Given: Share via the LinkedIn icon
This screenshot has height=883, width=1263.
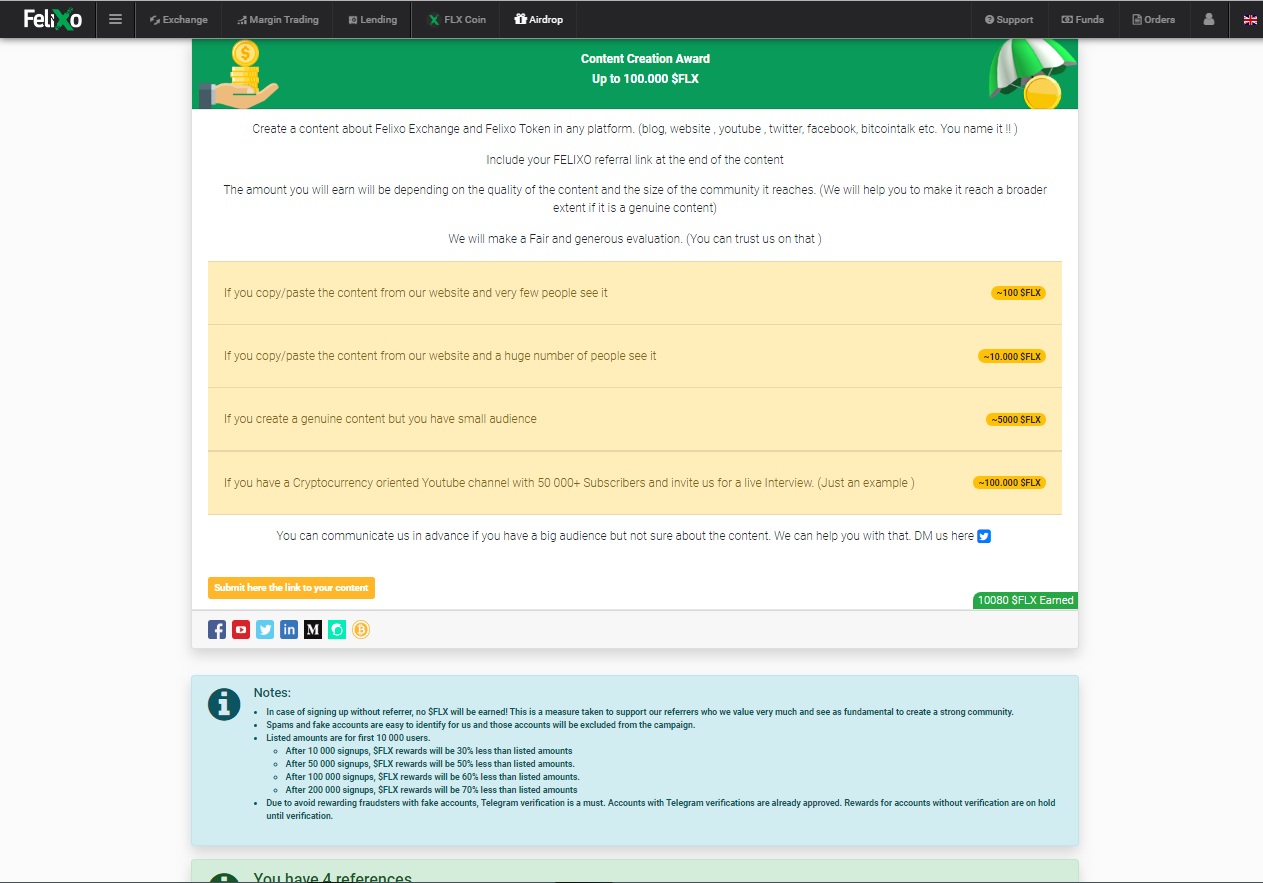Looking at the screenshot, I should (x=289, y=629).
